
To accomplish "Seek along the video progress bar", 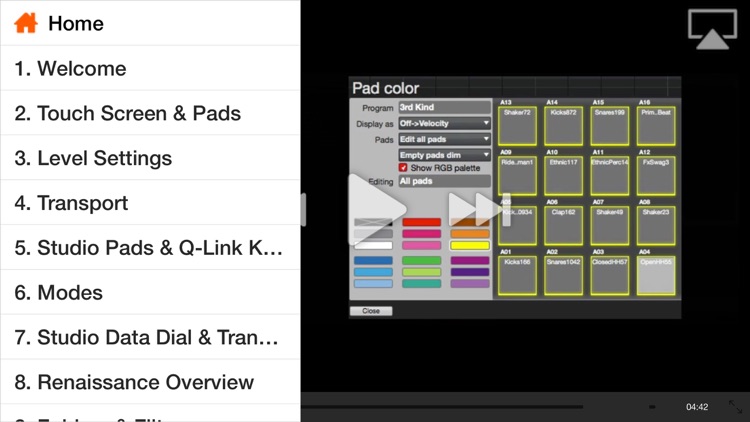I will click(442, 407).
